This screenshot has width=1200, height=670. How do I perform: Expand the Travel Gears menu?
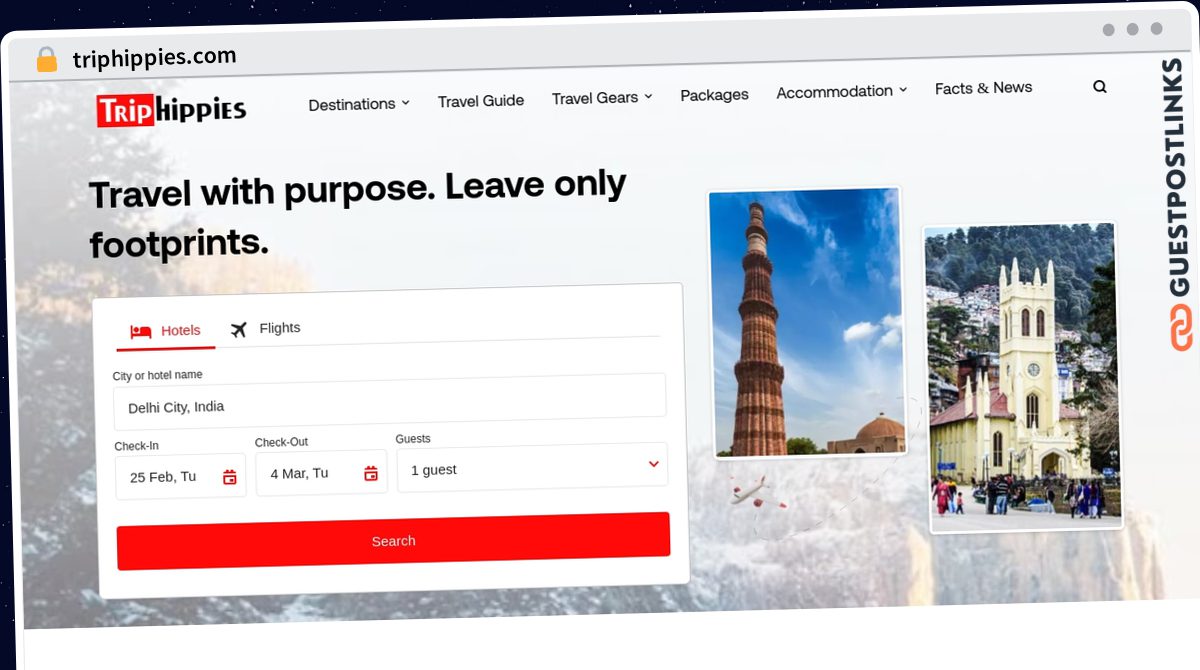pyautogui.click(x=602, y=97)
